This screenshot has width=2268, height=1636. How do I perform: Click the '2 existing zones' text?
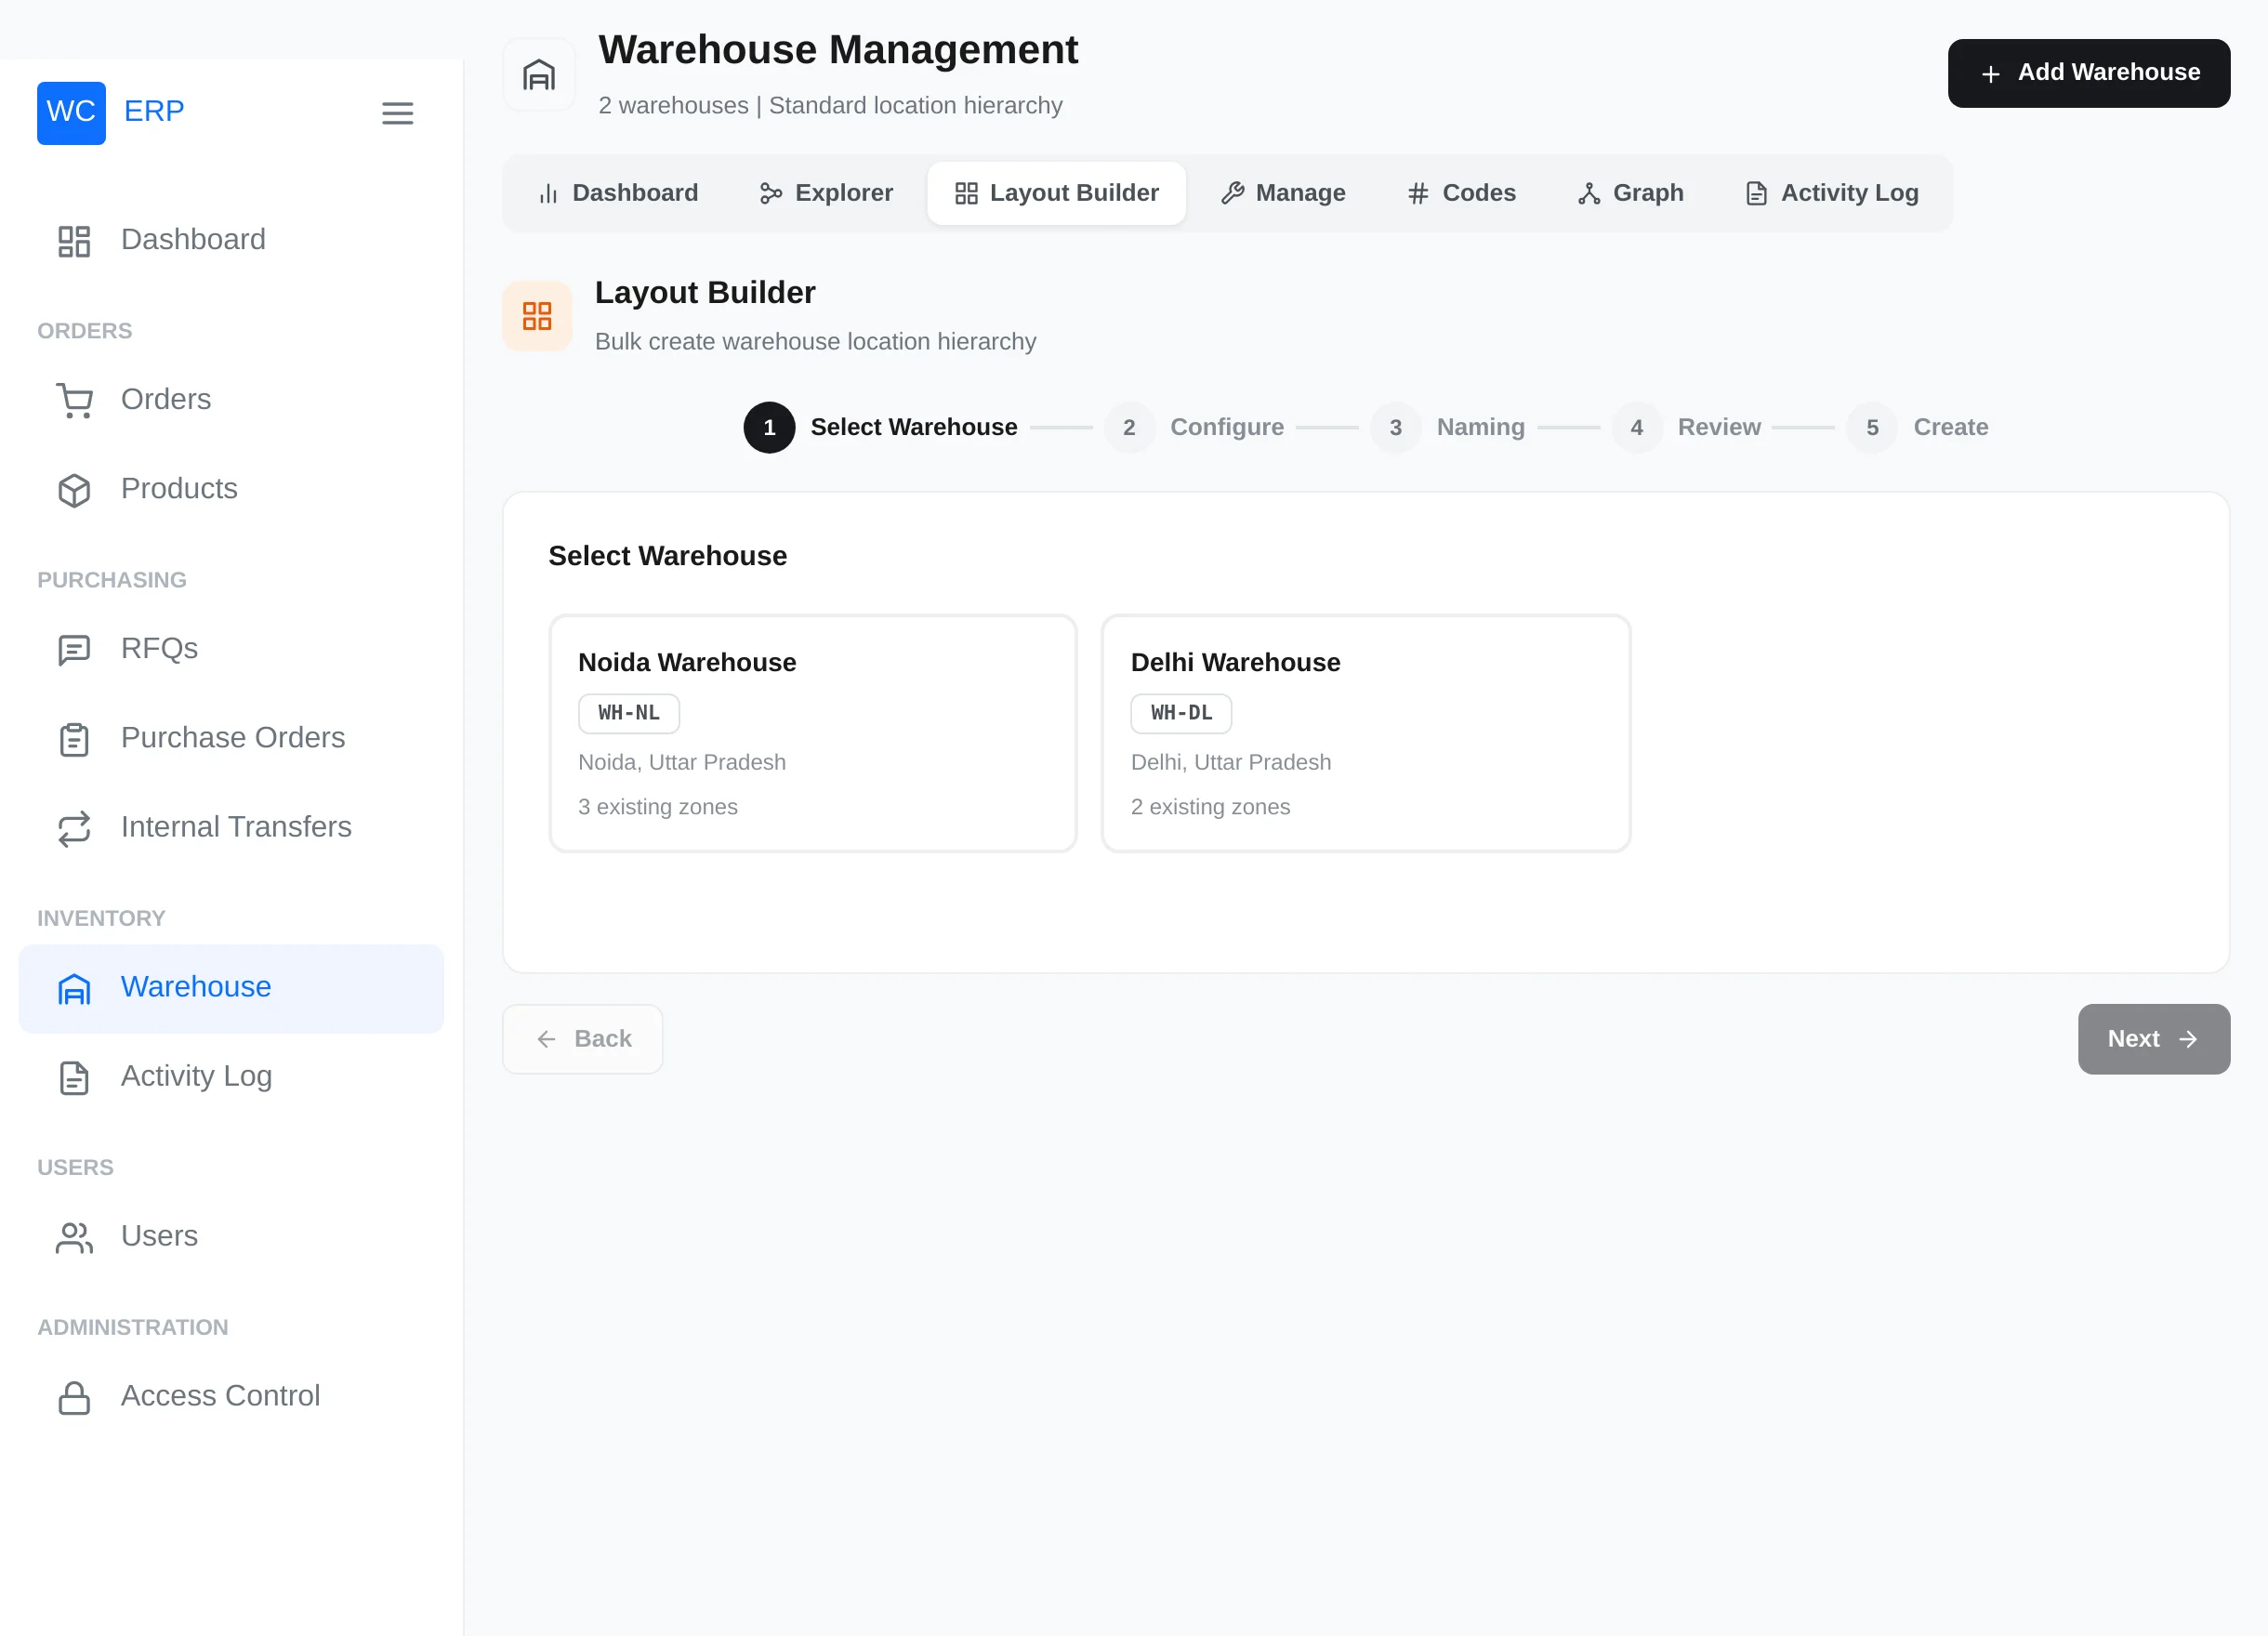tap(1210, 807)
